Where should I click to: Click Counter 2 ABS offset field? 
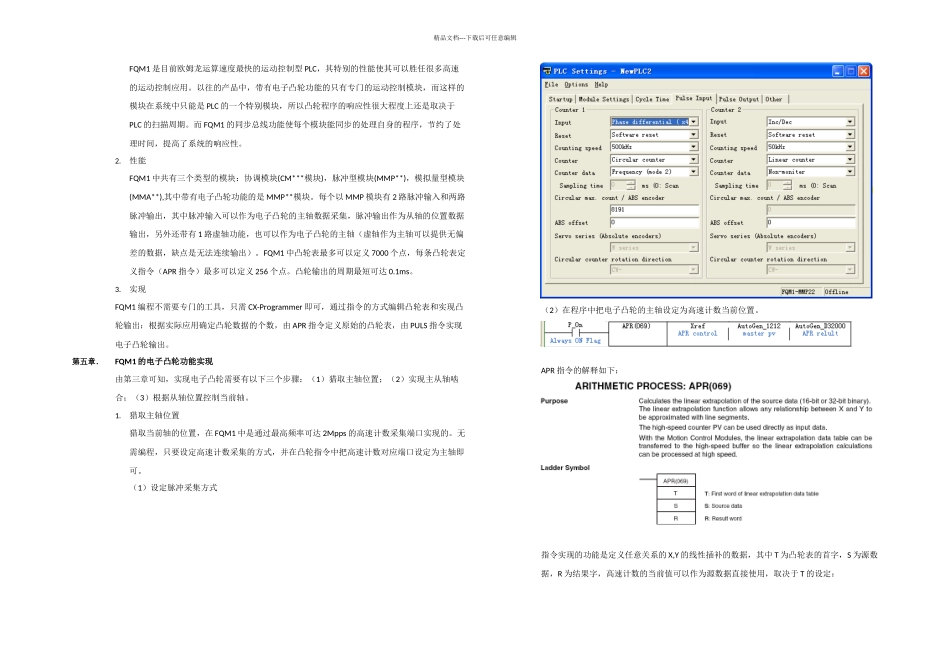click(x=811, y=222)
